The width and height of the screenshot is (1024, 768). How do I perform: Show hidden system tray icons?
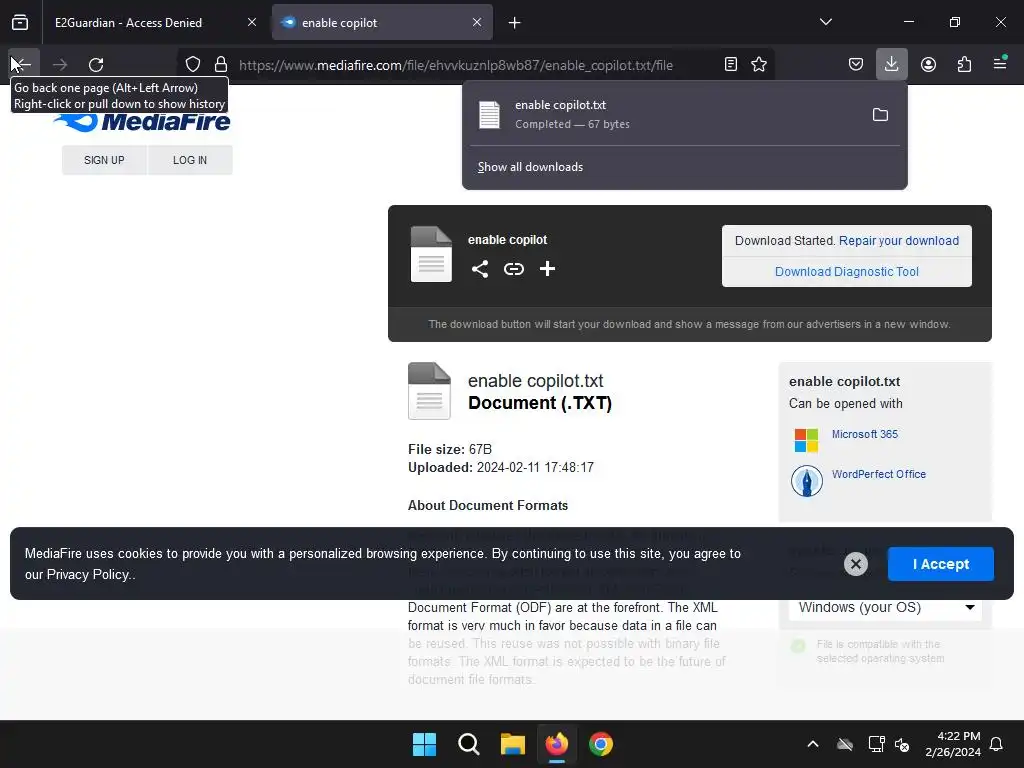(x=813, y=744)
